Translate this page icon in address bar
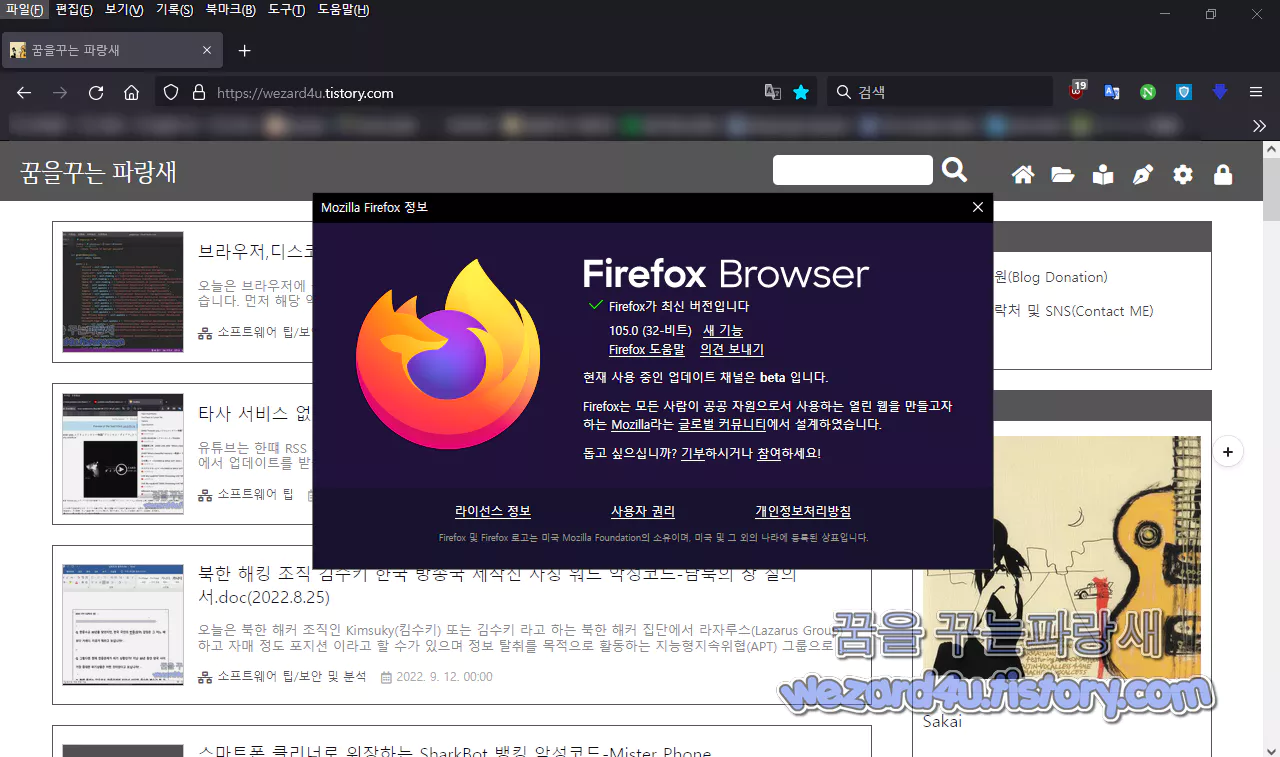This screenshot has width=1280, height=757. (x=773, y=92)
